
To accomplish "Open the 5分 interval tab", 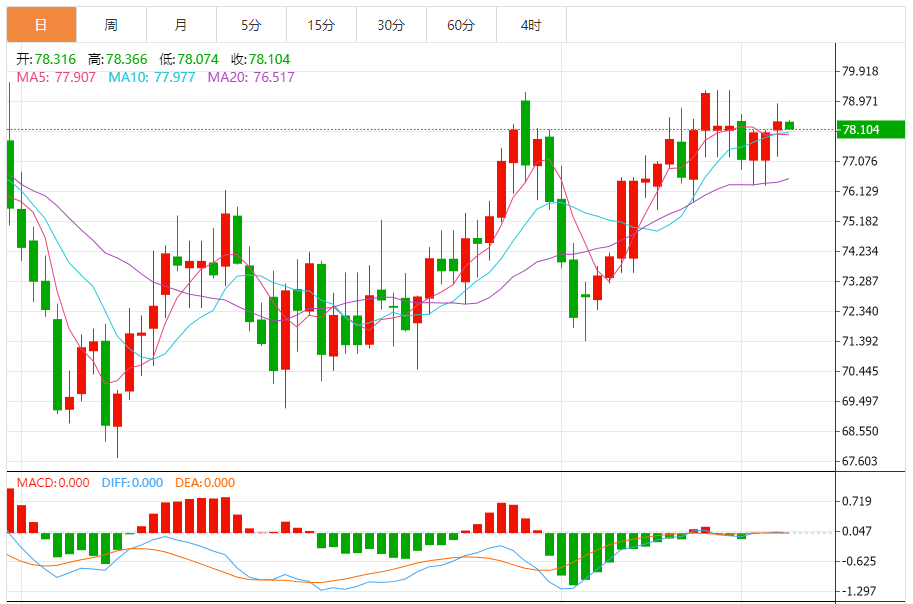I will point(251,25).
